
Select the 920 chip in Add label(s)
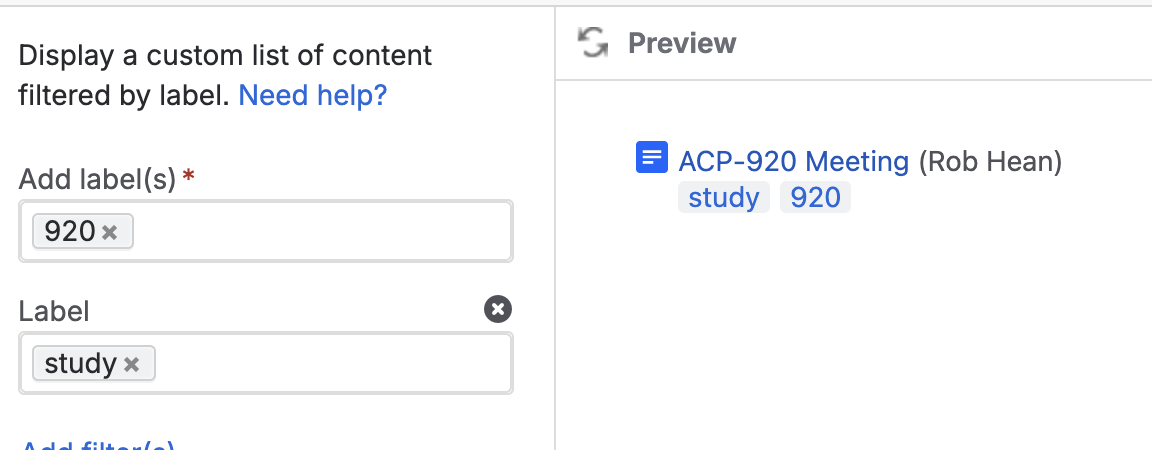tap(69, 232)
